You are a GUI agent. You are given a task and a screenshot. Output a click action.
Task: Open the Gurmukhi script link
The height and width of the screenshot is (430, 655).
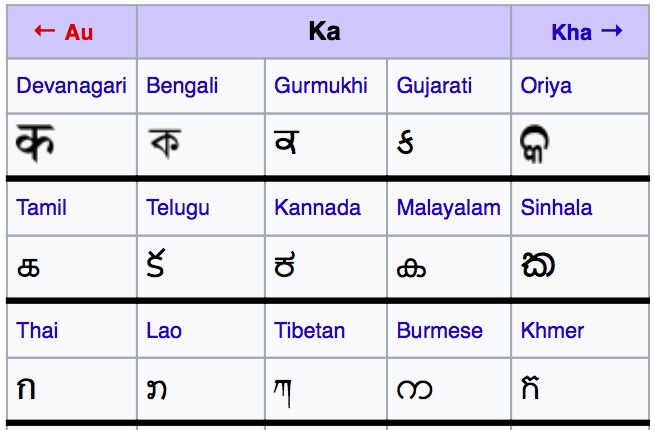pos(321,86)
